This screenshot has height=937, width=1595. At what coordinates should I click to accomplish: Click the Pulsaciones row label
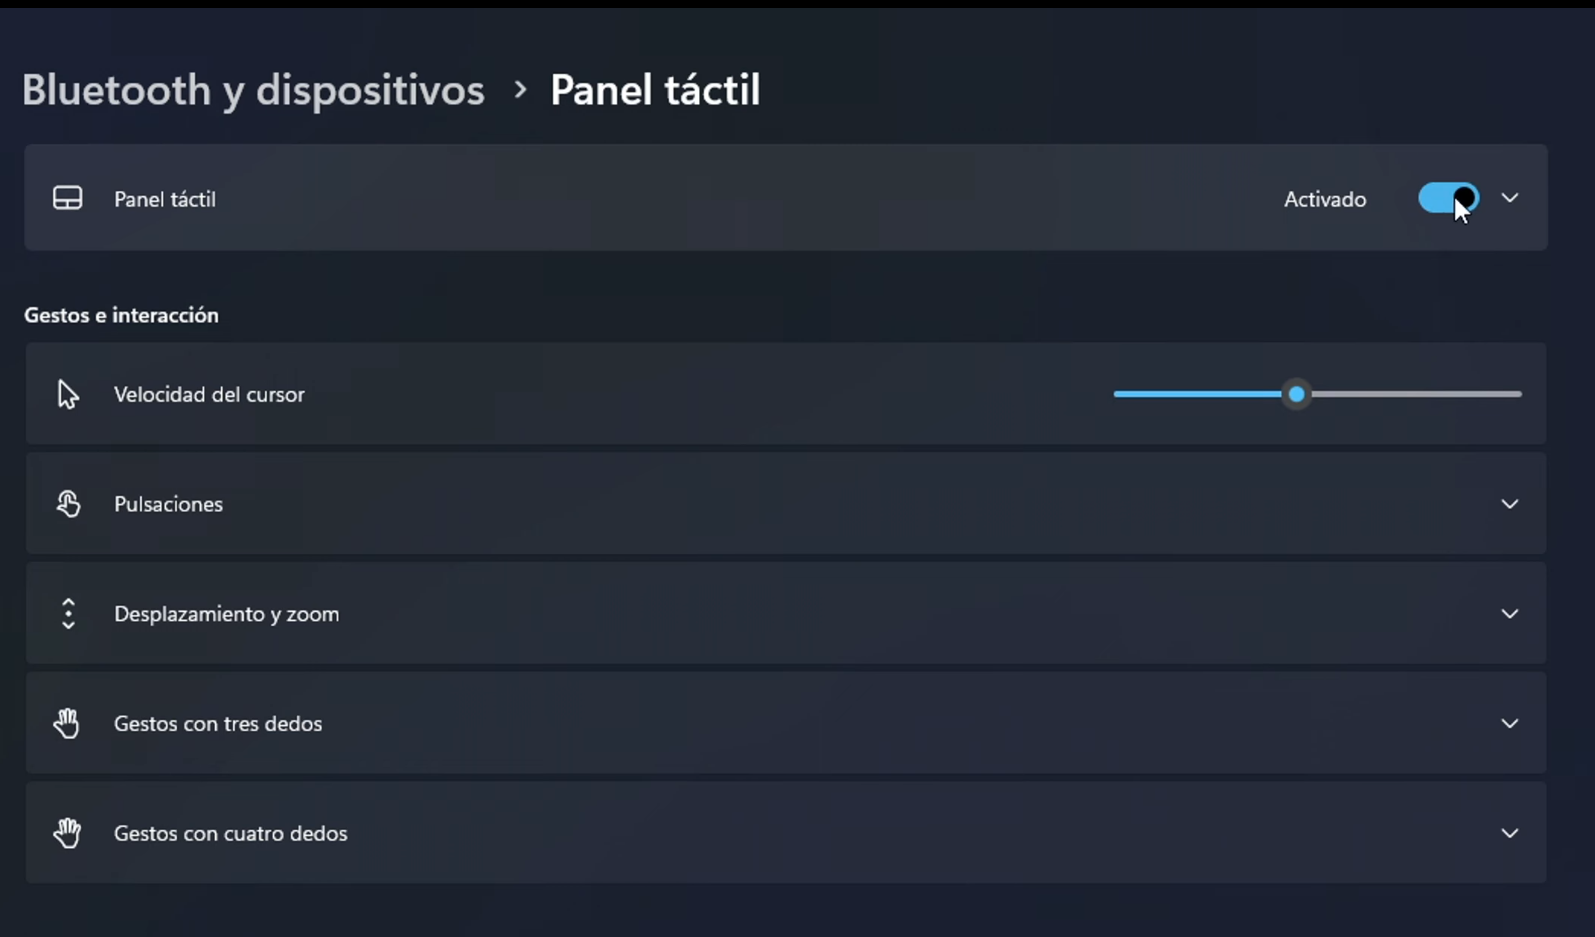(x=168, y=503)
